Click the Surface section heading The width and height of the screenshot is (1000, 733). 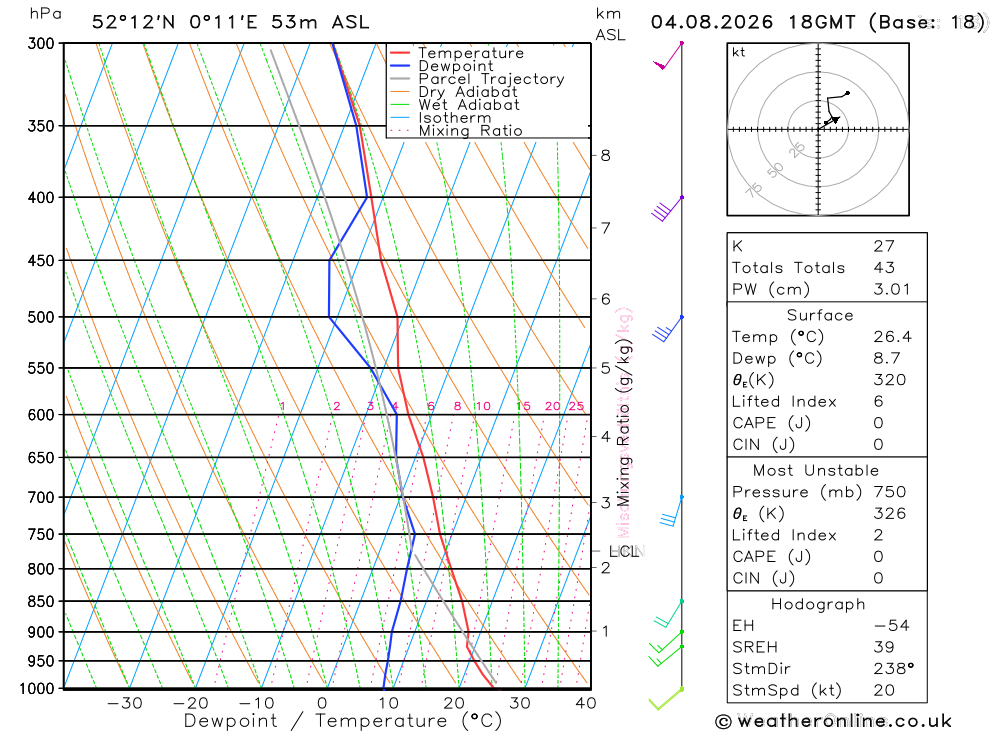click(820, 315)
